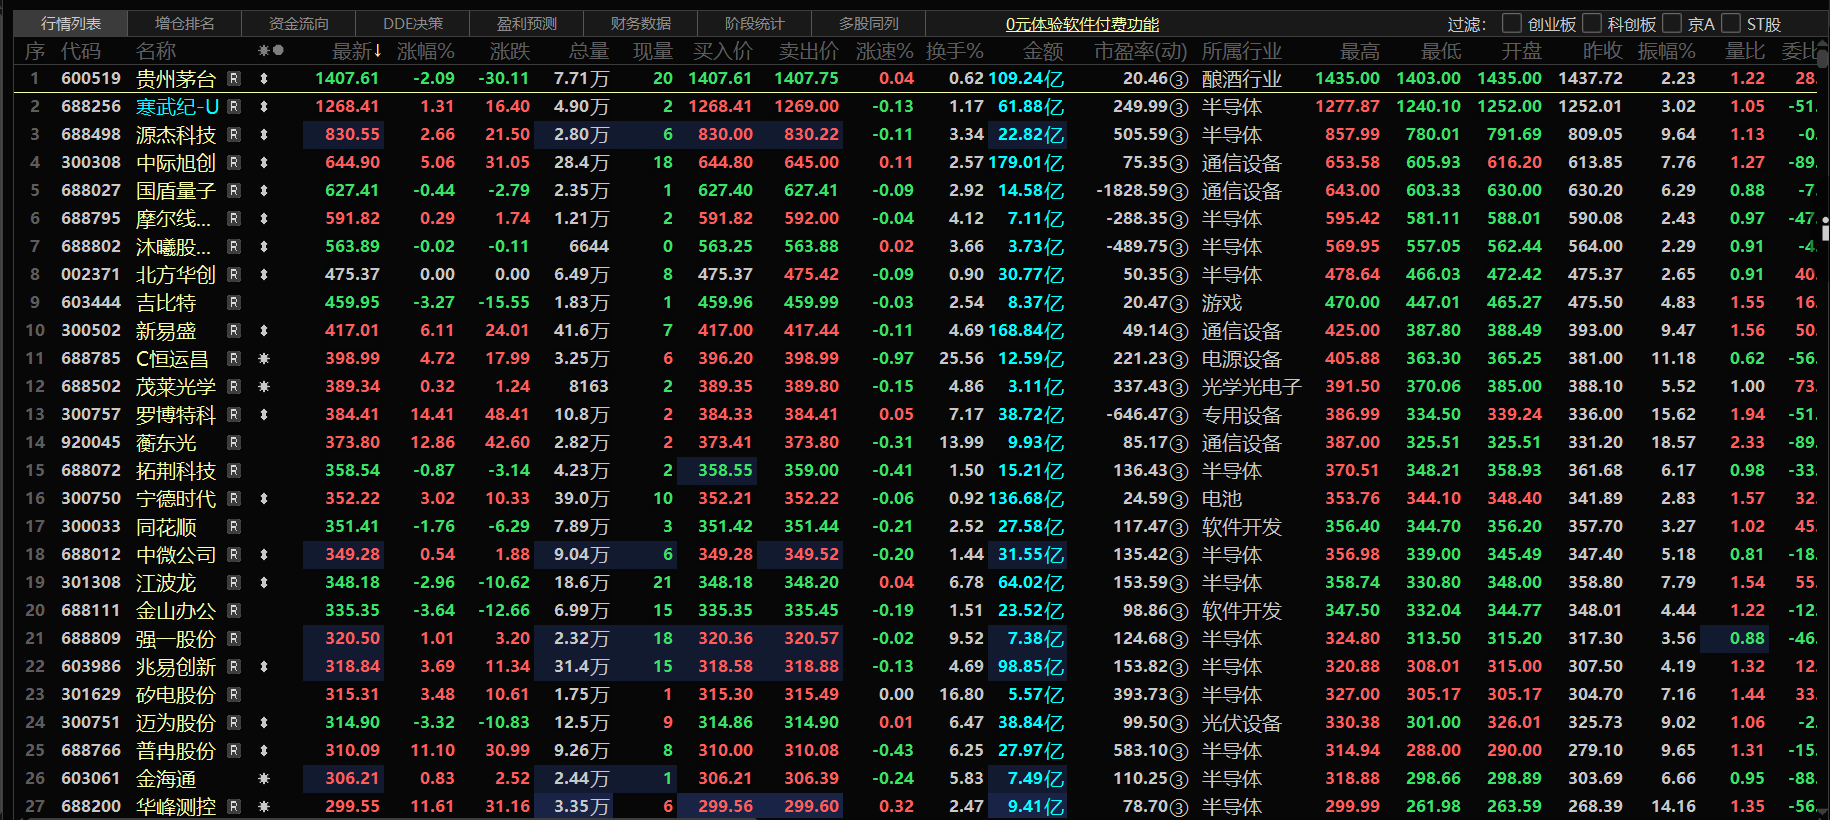Click the star marker icon for C恒运昌
1830x820 pixels.
tap(264, 358)
